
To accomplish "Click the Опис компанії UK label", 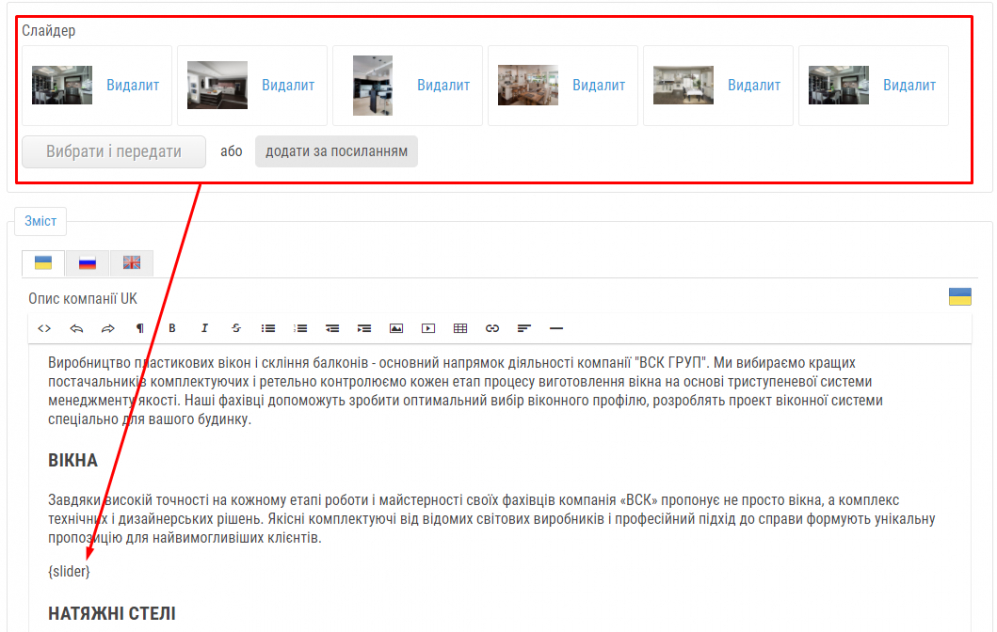I will [x=83, y=299].
